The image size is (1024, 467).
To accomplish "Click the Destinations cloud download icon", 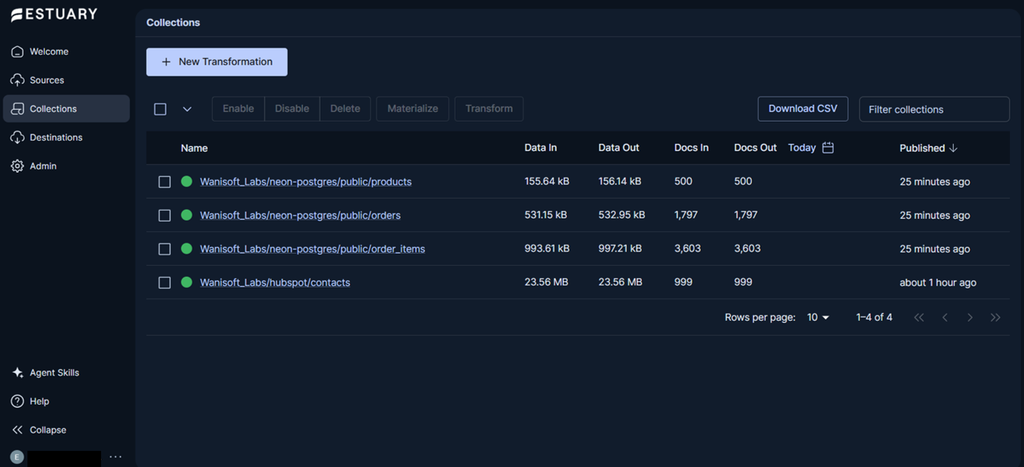I will pos(18,138).
